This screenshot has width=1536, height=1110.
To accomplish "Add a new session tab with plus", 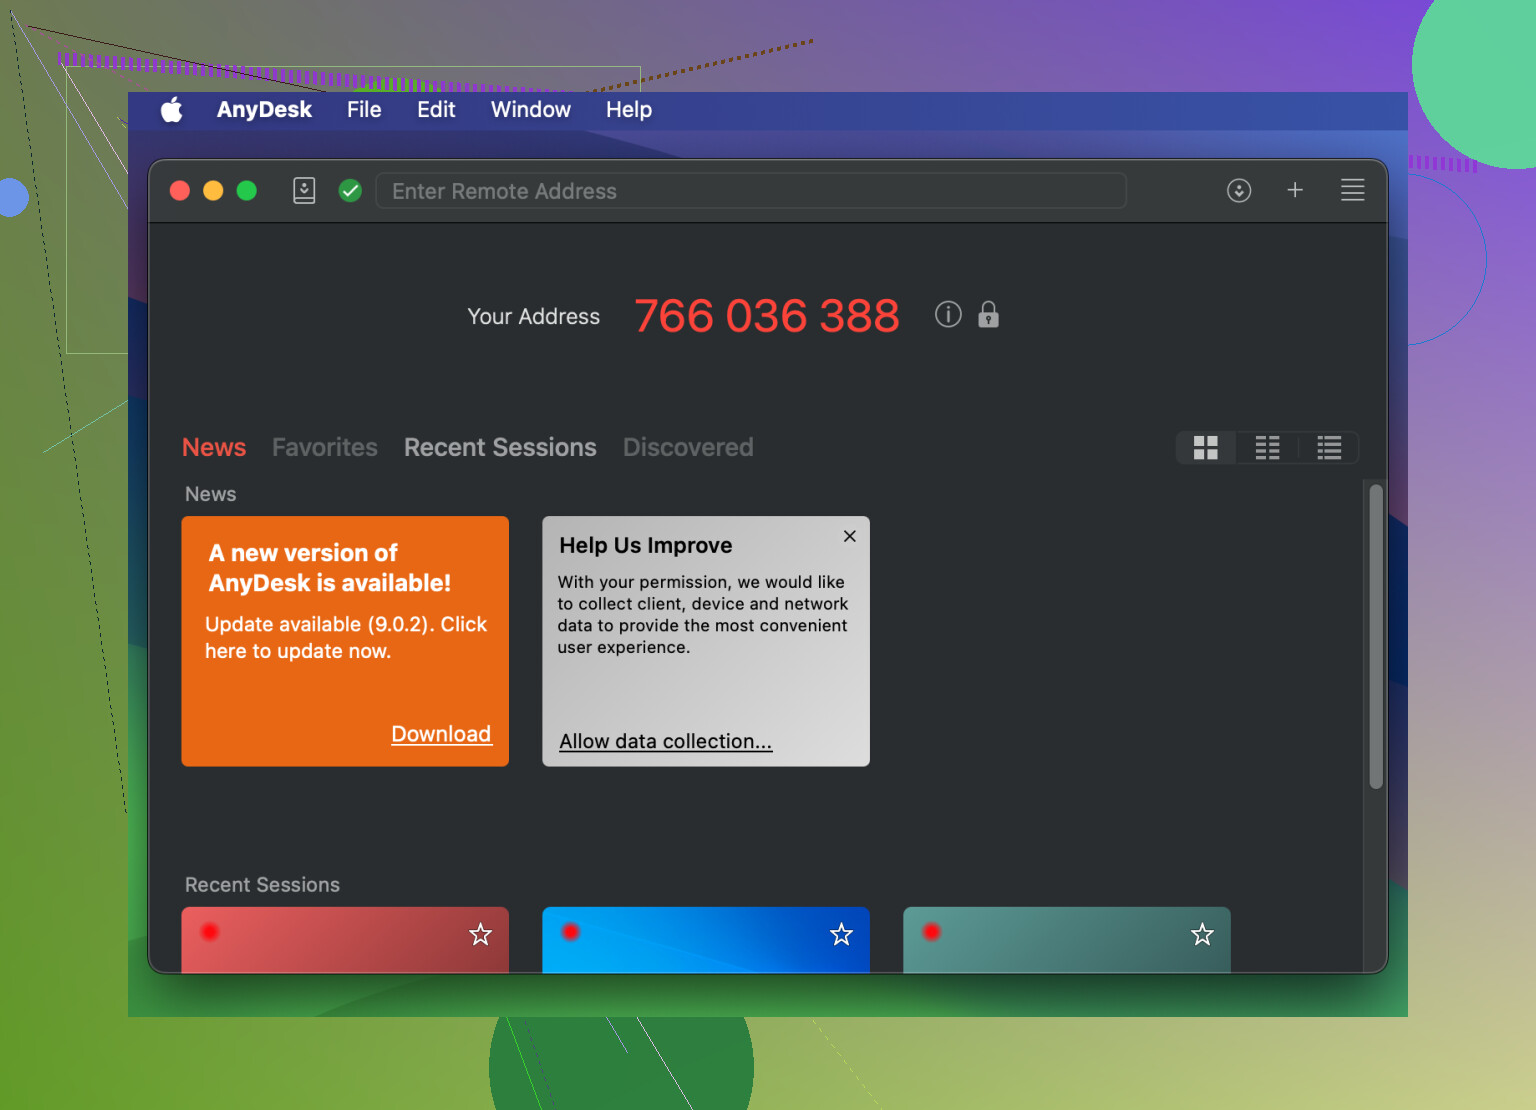I will pos(1295,190).
